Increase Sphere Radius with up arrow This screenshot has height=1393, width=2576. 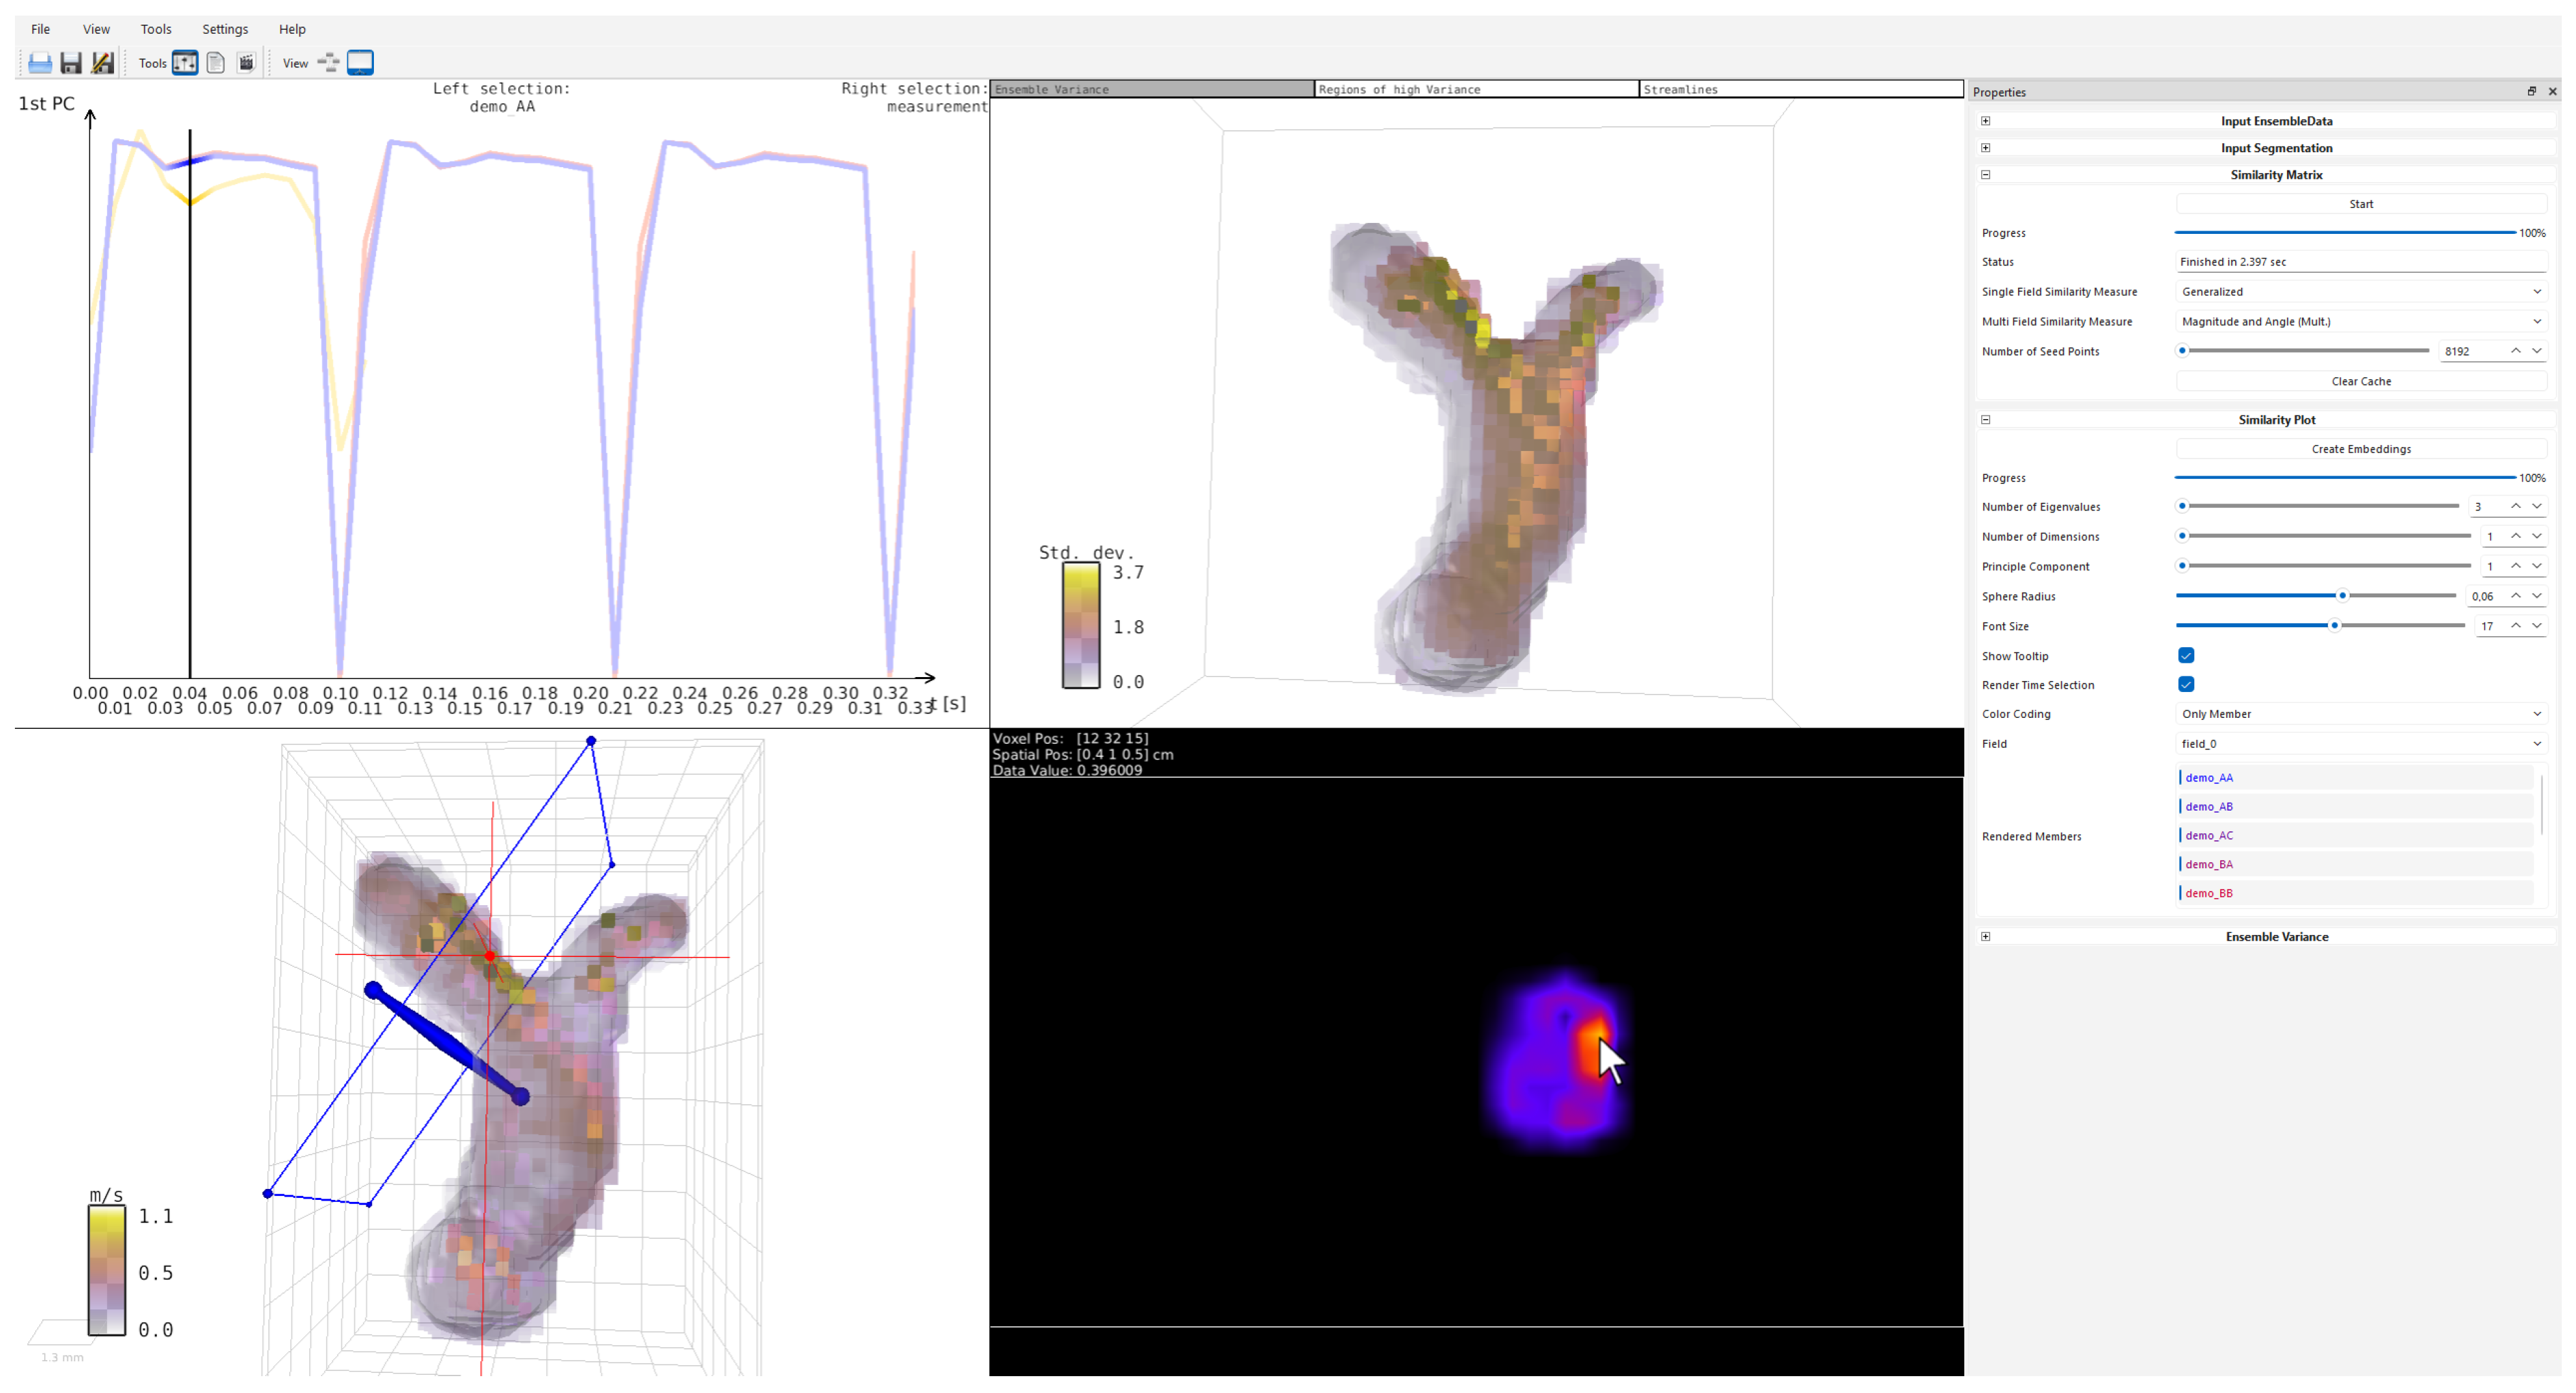click(2516, 597)
